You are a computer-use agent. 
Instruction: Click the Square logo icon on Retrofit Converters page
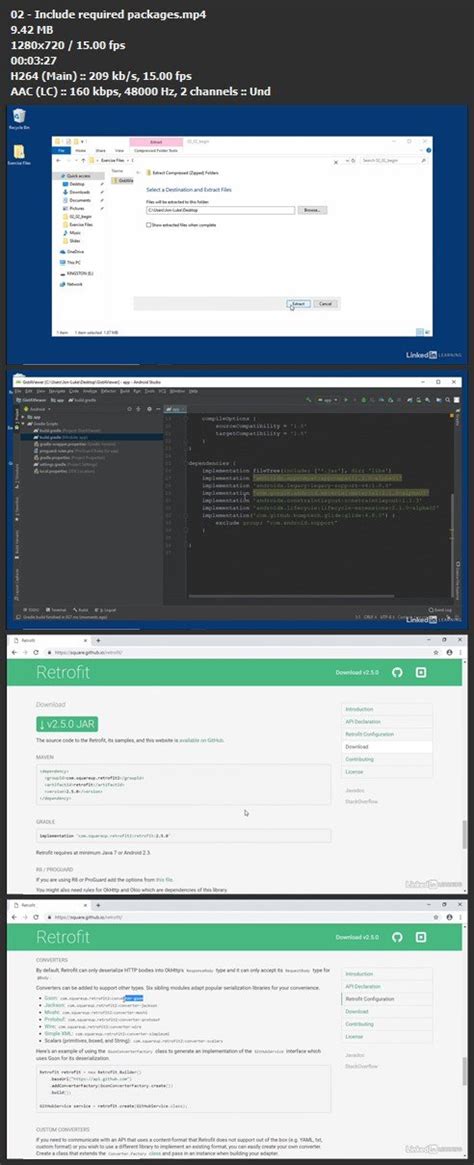click(421, 937)
